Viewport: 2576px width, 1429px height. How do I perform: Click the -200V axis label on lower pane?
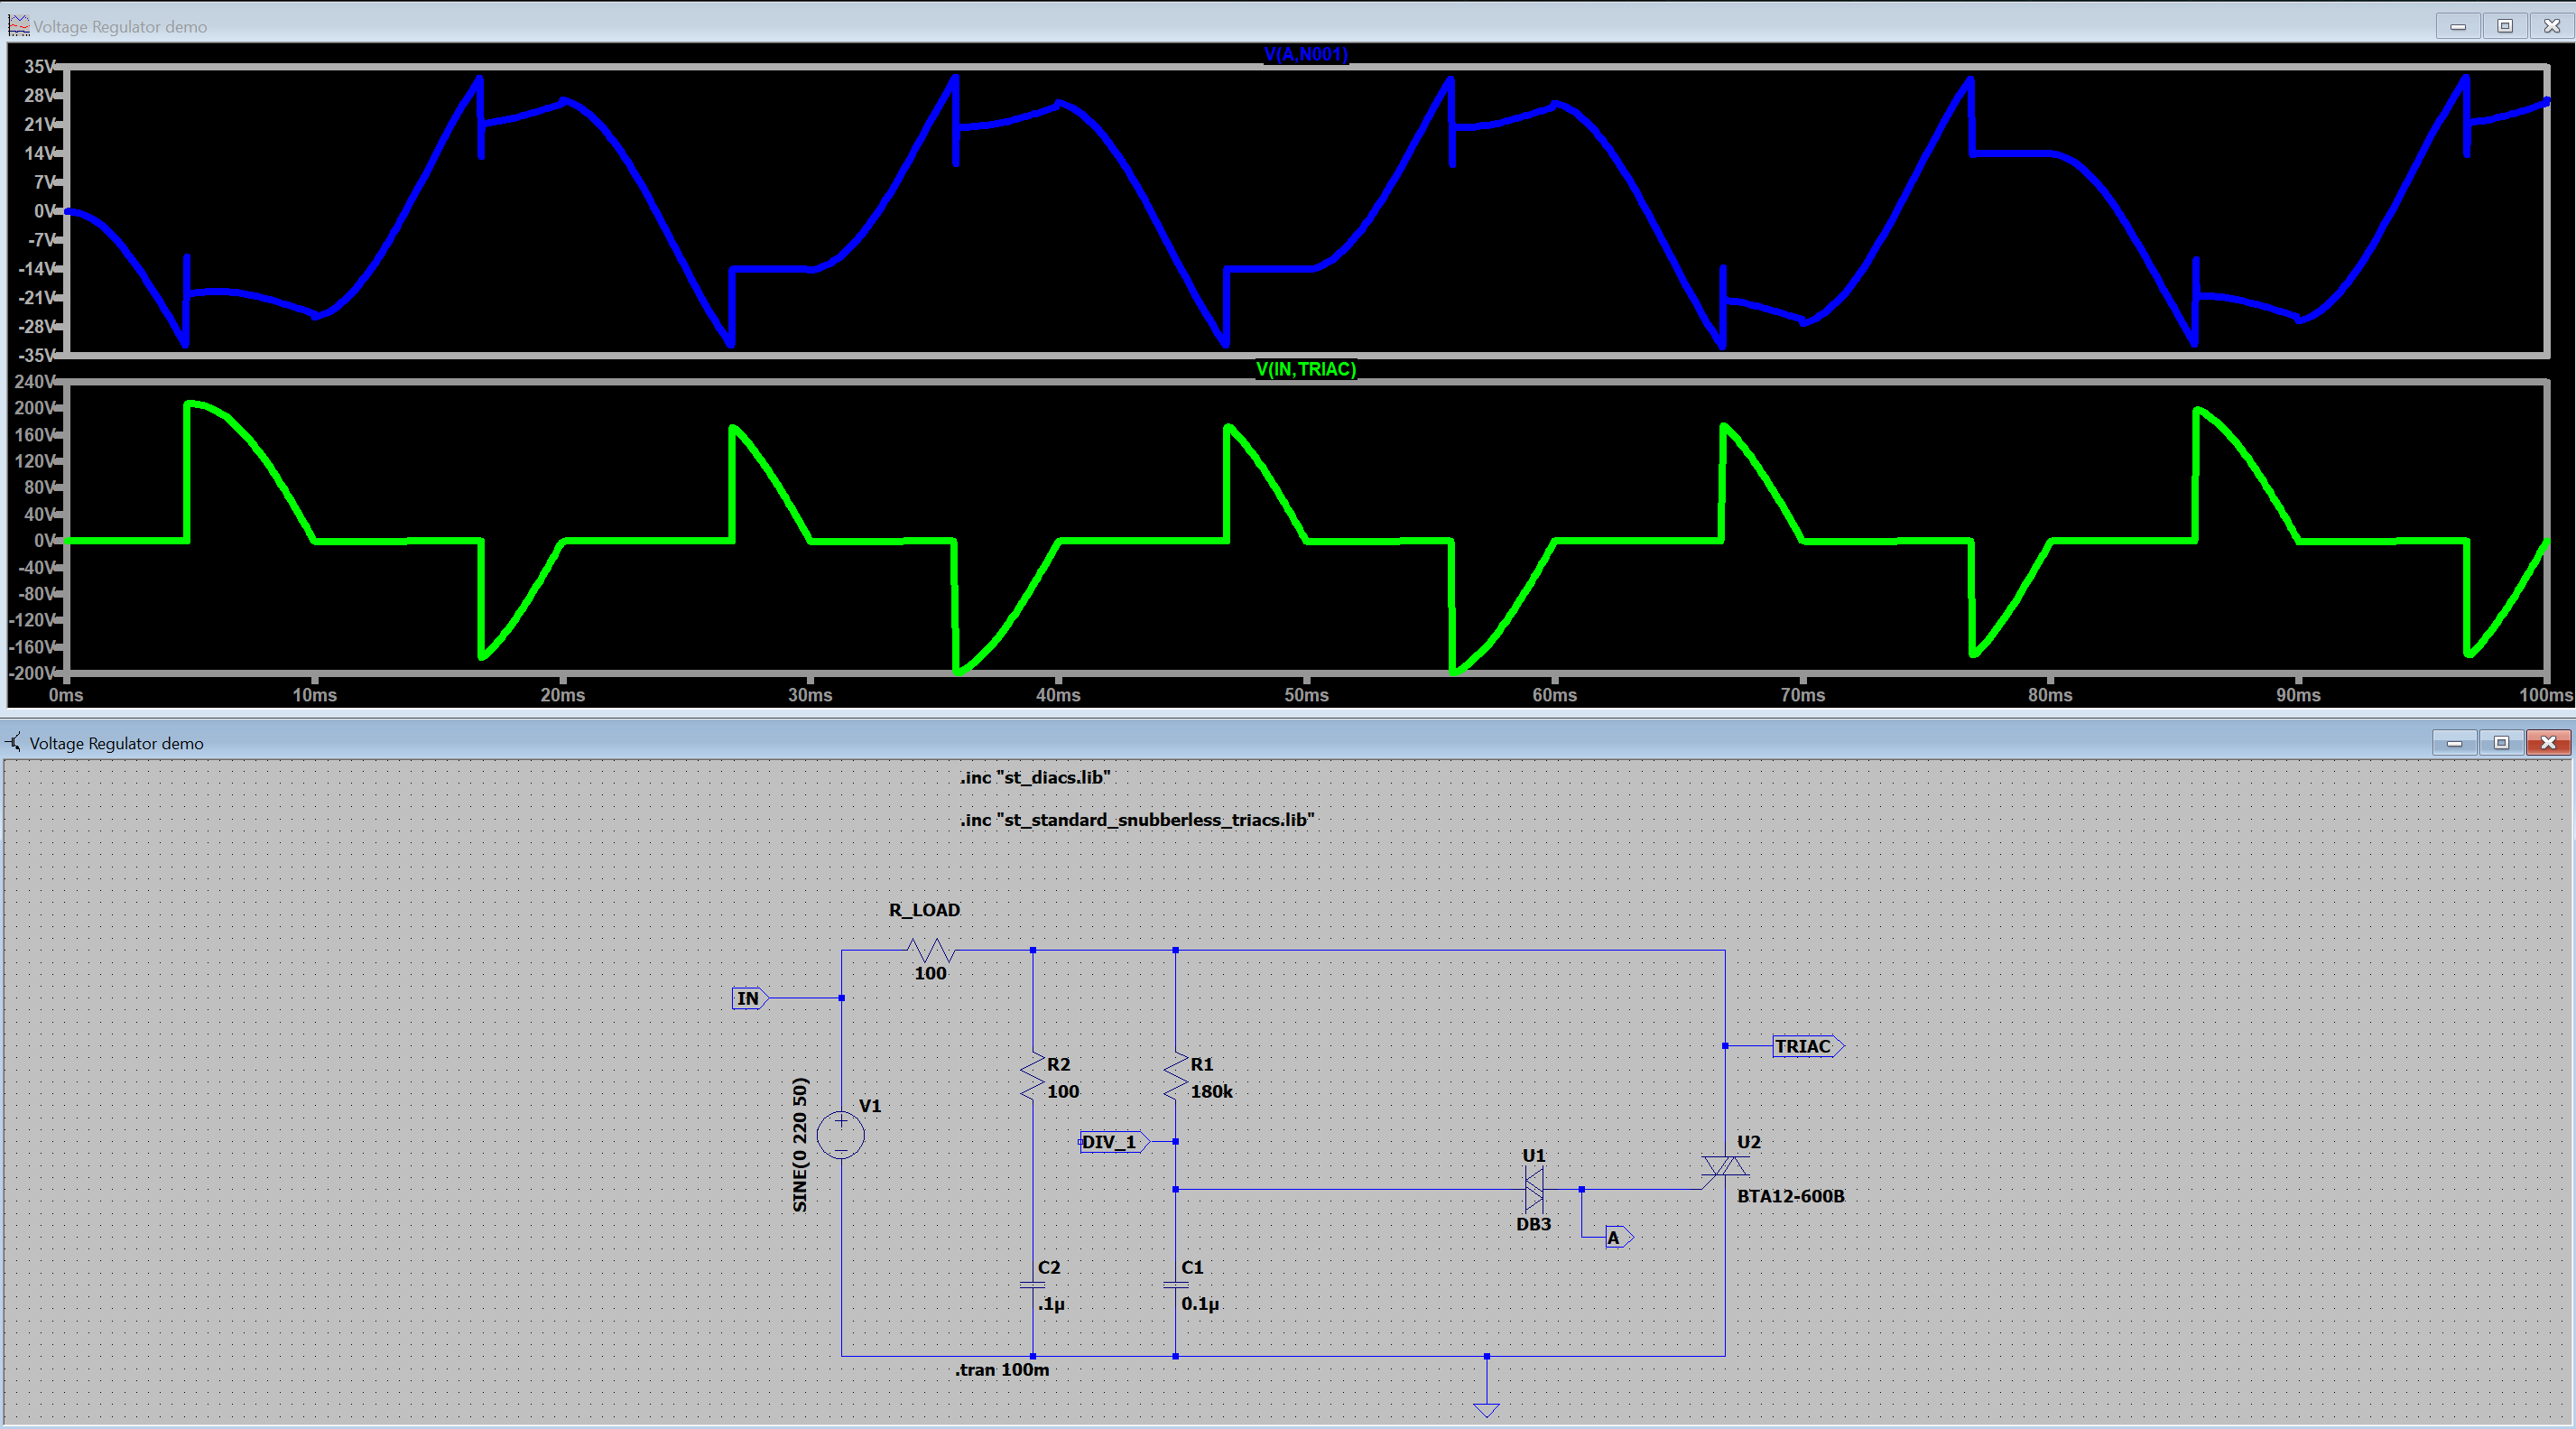pos(32,673)
